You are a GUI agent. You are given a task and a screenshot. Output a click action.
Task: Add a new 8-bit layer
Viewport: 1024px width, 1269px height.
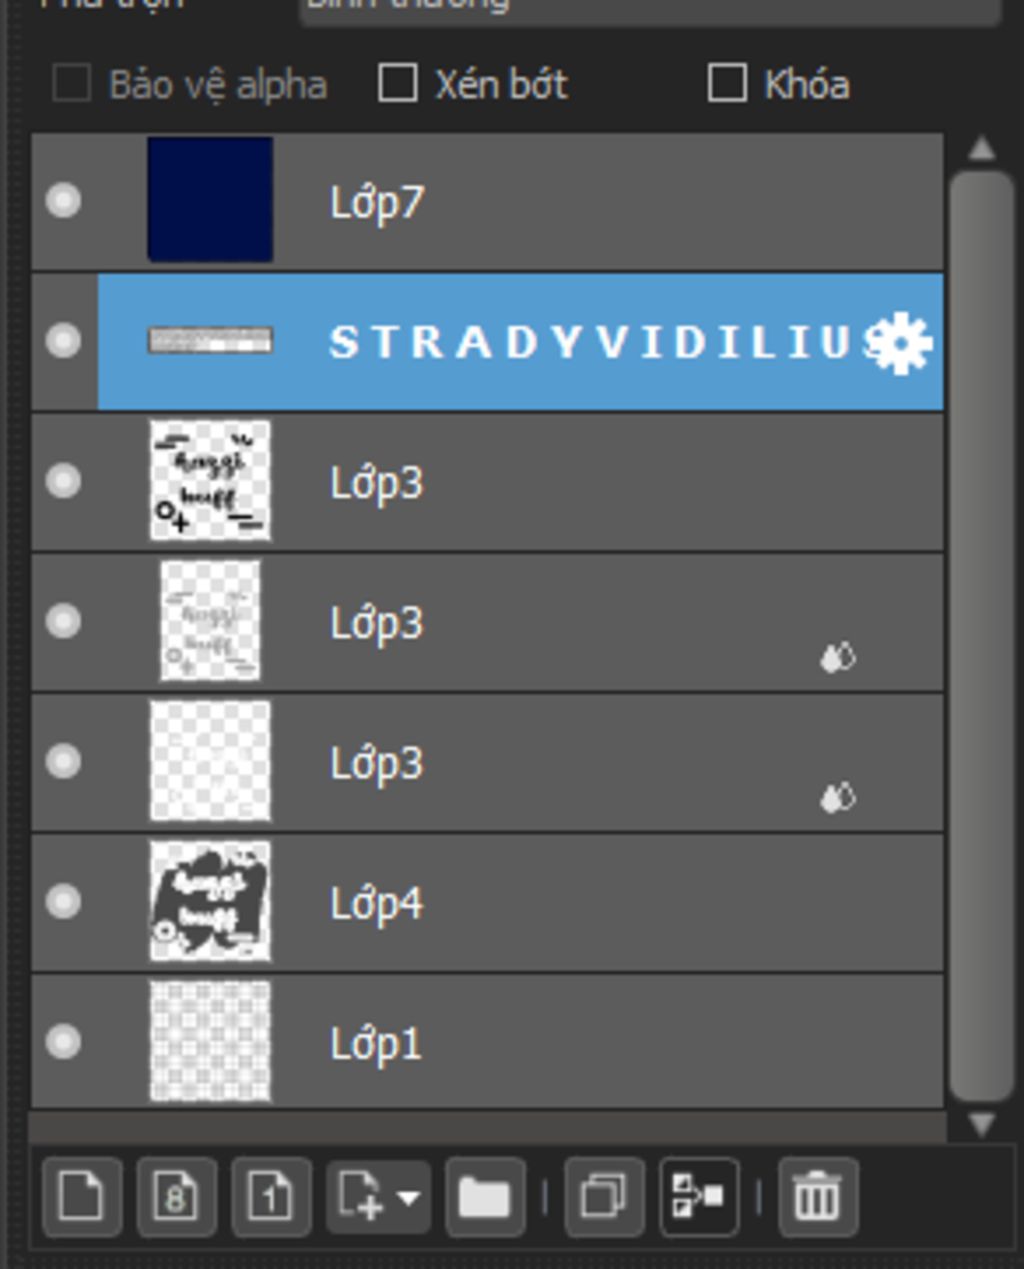coord(176,1197)
